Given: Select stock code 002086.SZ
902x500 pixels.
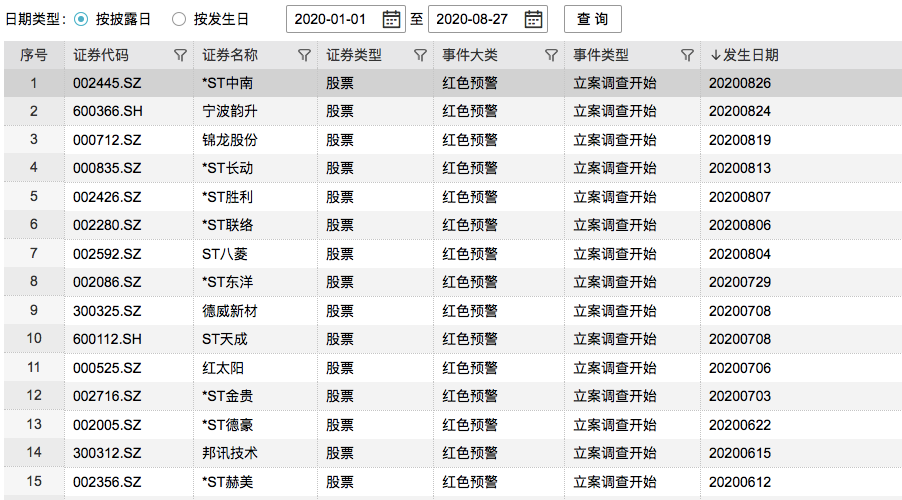Looking at the screenshot, I should point(107,282).
